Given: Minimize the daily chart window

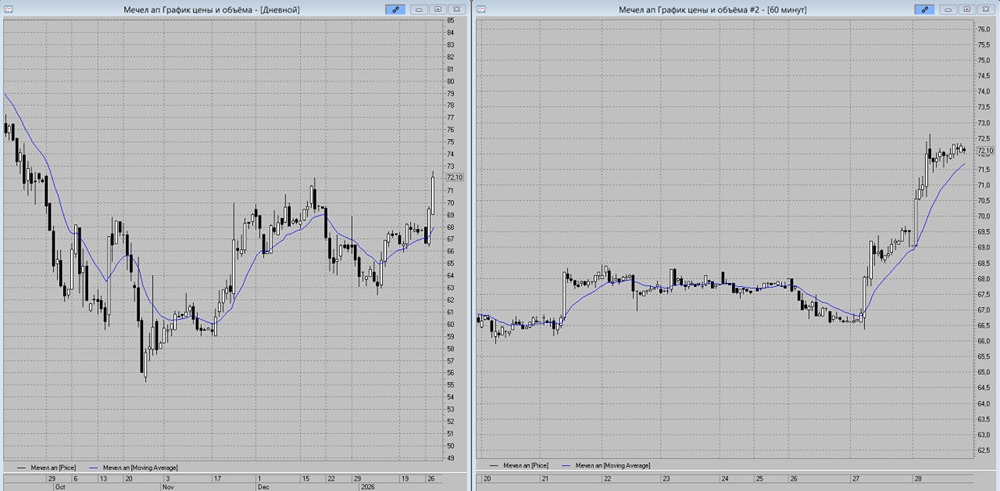Looking at the screenshot, I should pos(420,9).
